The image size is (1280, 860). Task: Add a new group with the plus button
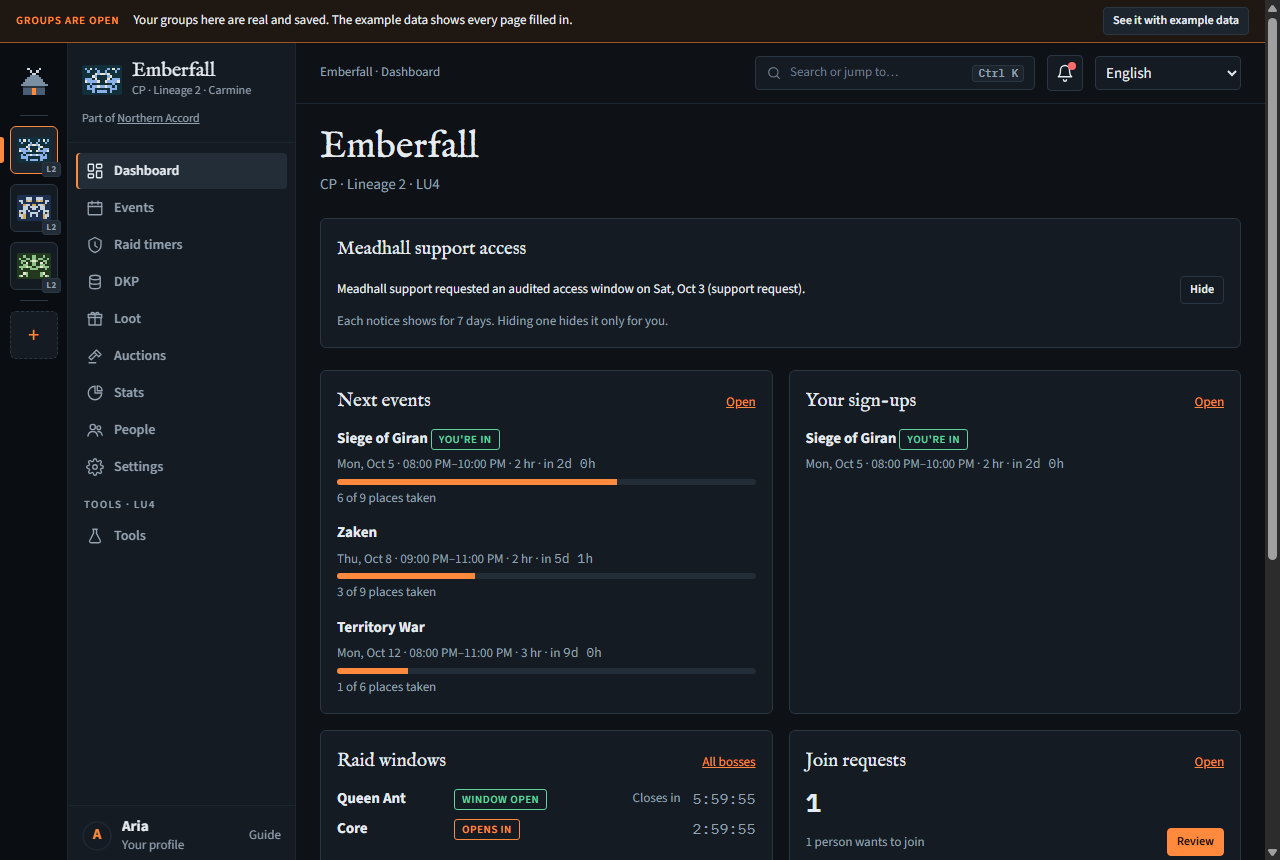pos(34,335)
